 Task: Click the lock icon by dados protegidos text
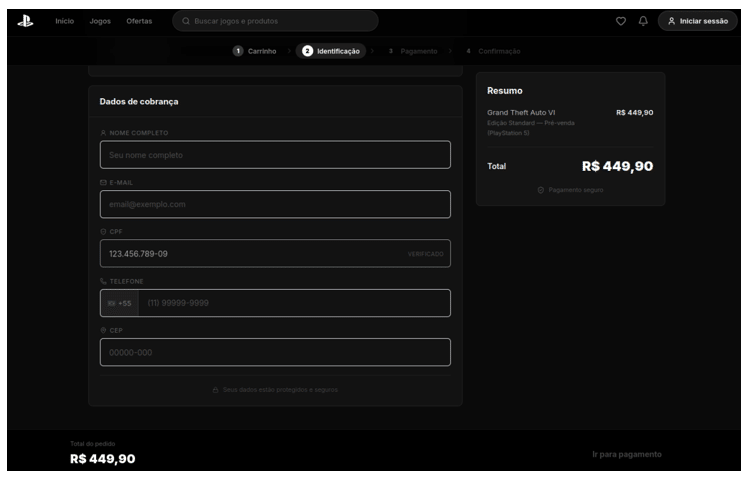click(215, 390)
